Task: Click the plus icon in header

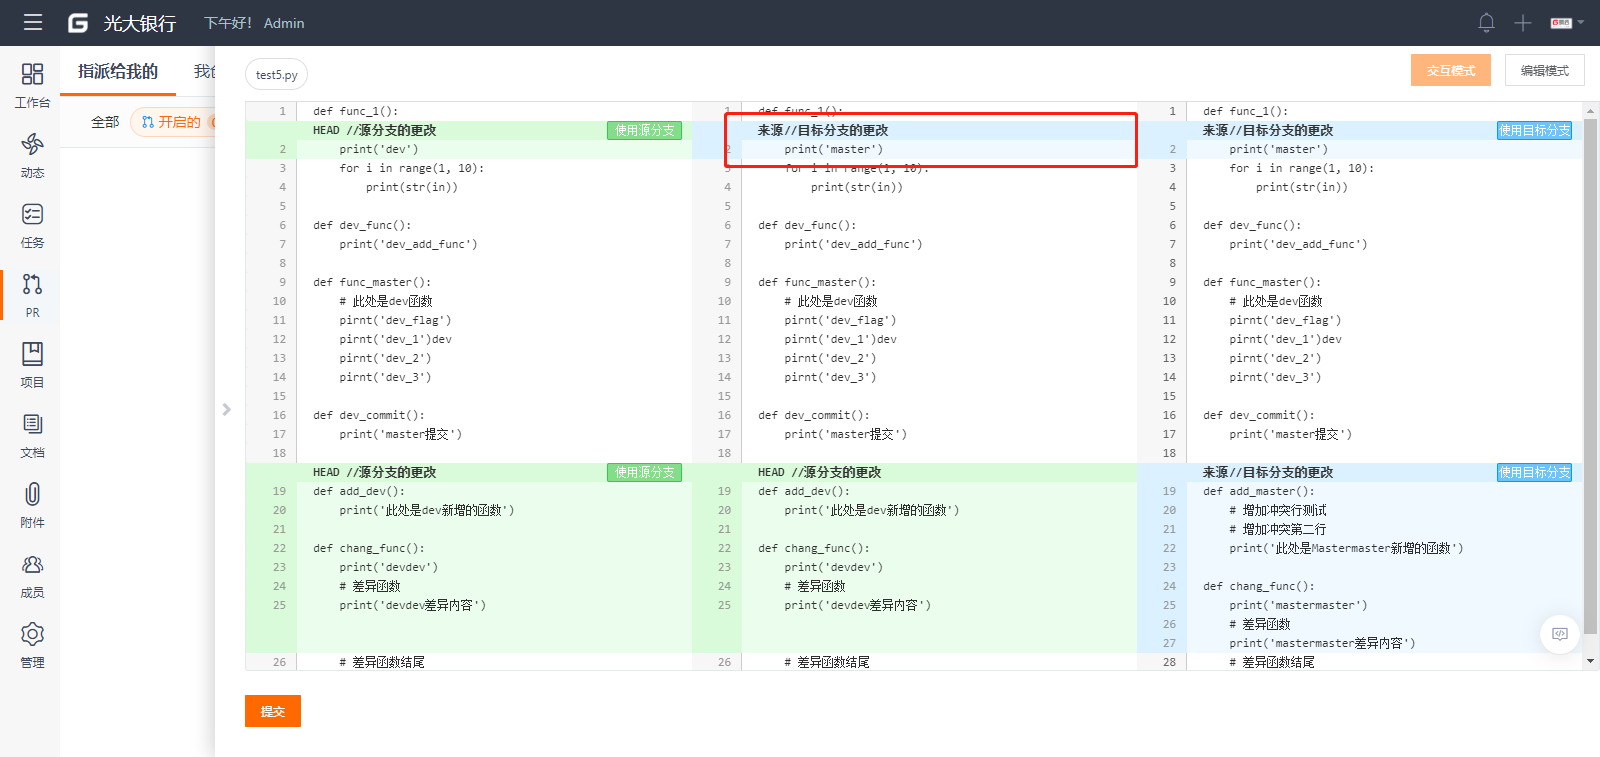Action: pyautogui.click(x=1522, y=23)
